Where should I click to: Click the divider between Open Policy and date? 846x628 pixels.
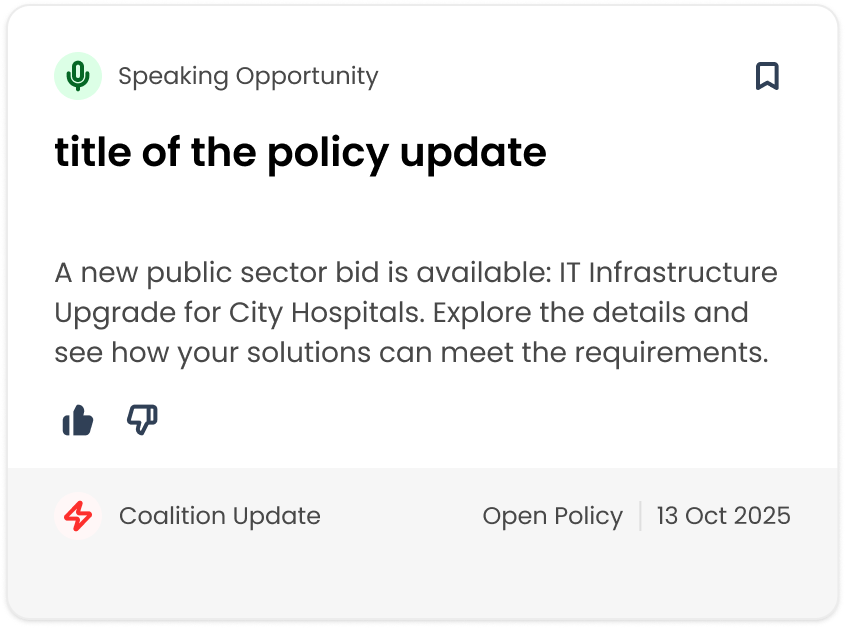pos(640,516)
